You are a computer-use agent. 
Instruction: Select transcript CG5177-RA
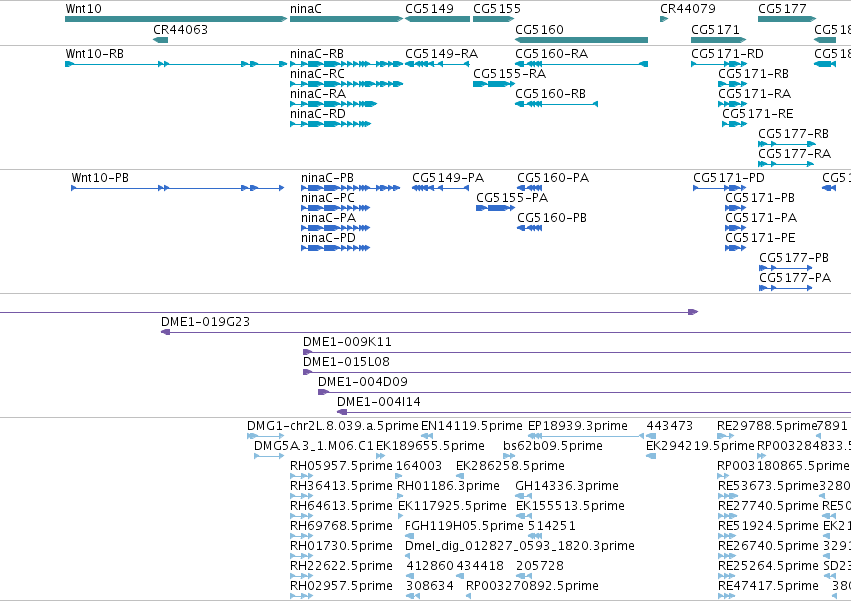785,164
